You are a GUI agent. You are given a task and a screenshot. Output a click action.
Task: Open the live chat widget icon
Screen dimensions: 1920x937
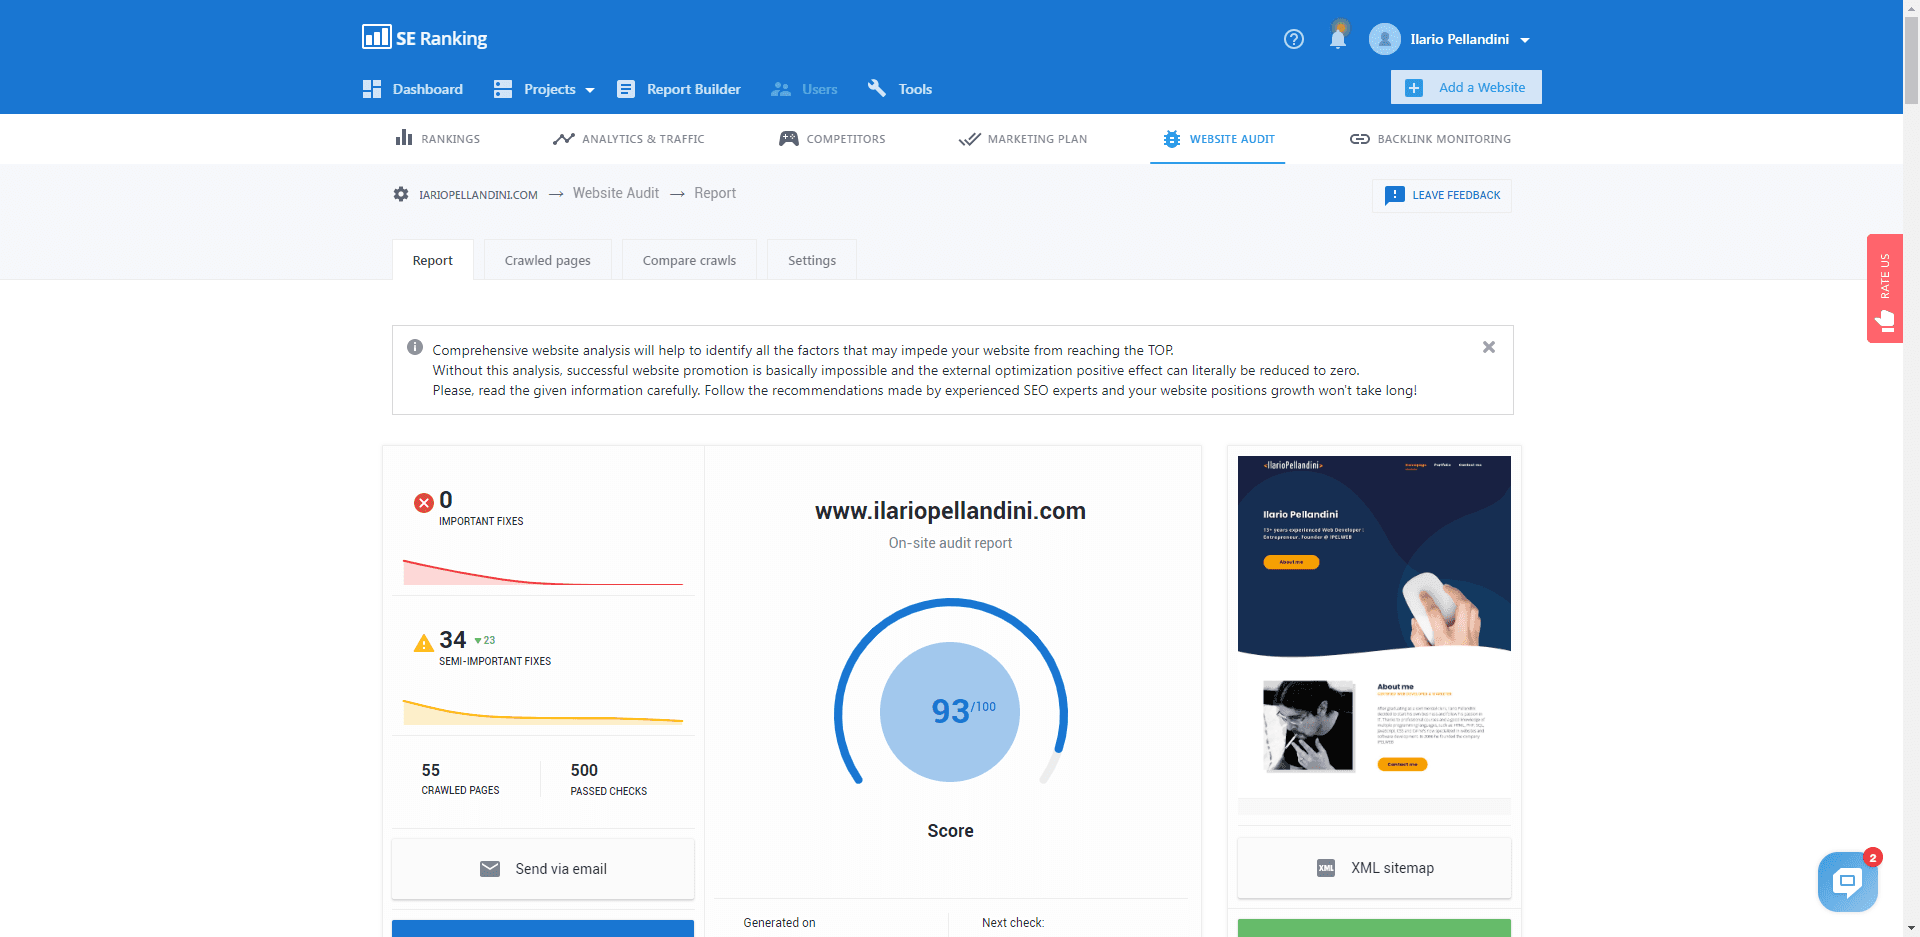[1846, 881]
